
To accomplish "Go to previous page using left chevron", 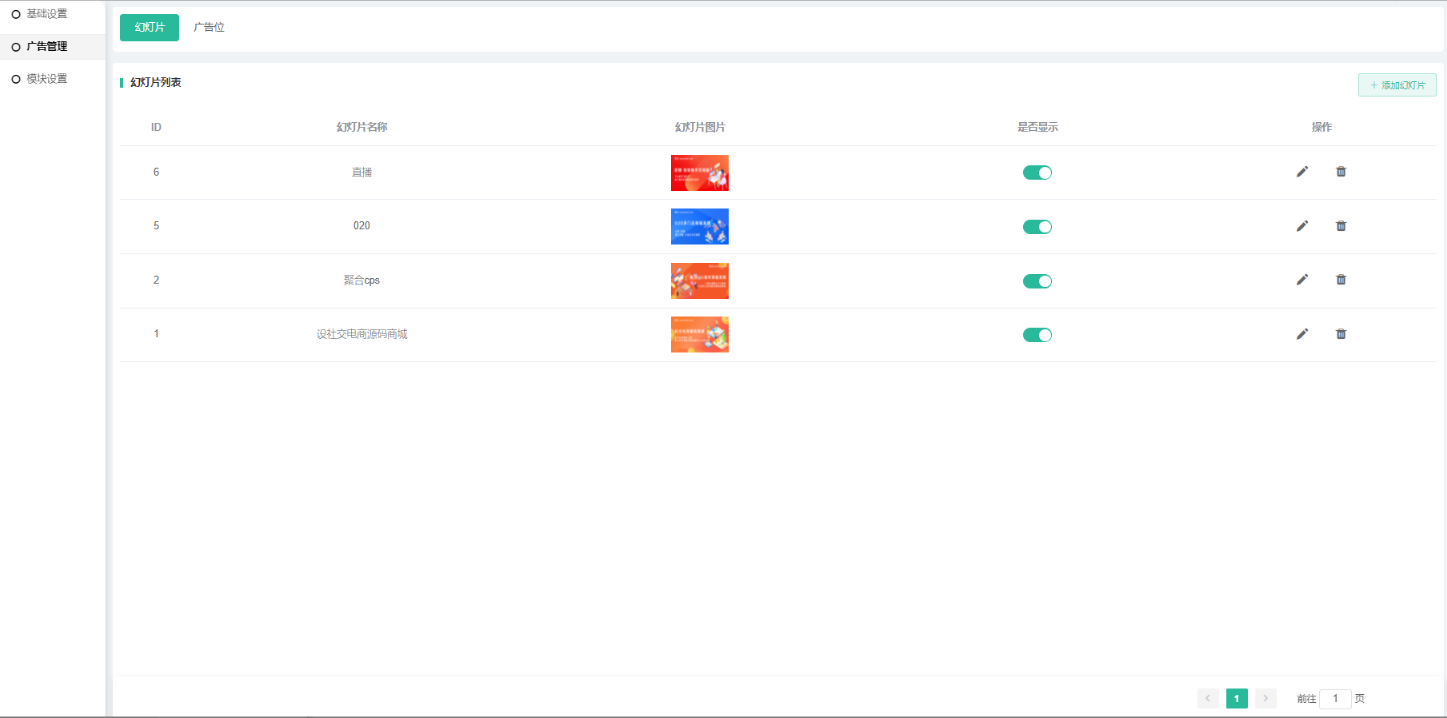I will pos(1208,698).
